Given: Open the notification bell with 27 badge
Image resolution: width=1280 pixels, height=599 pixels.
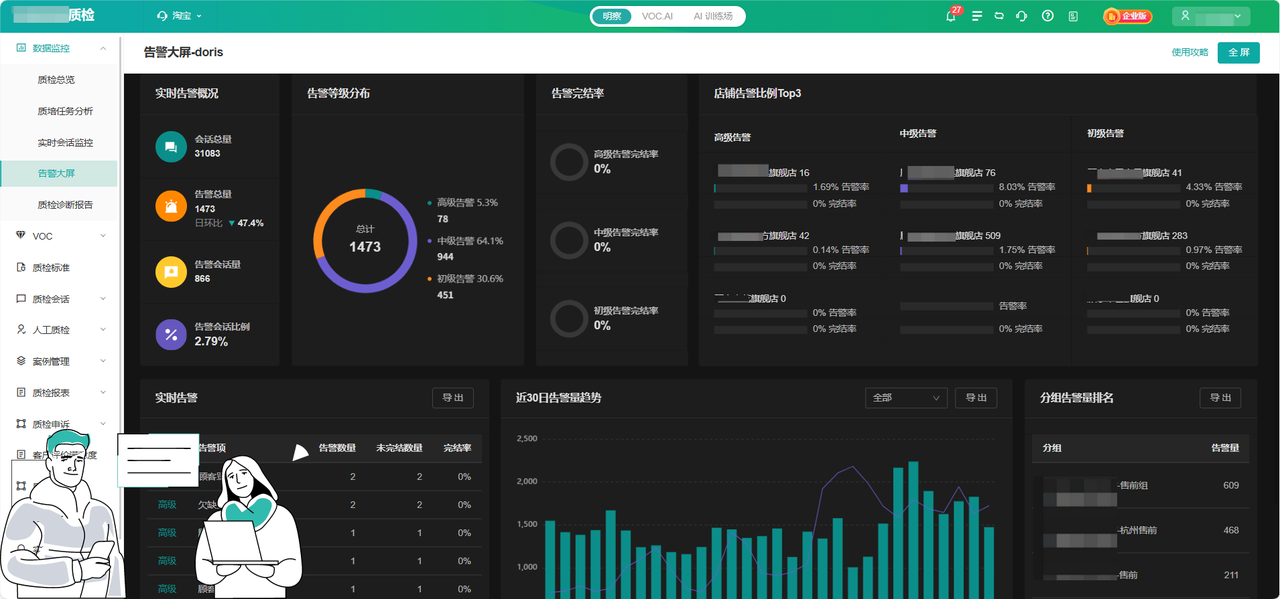Looking at the screenshot, I should (951, 16).
